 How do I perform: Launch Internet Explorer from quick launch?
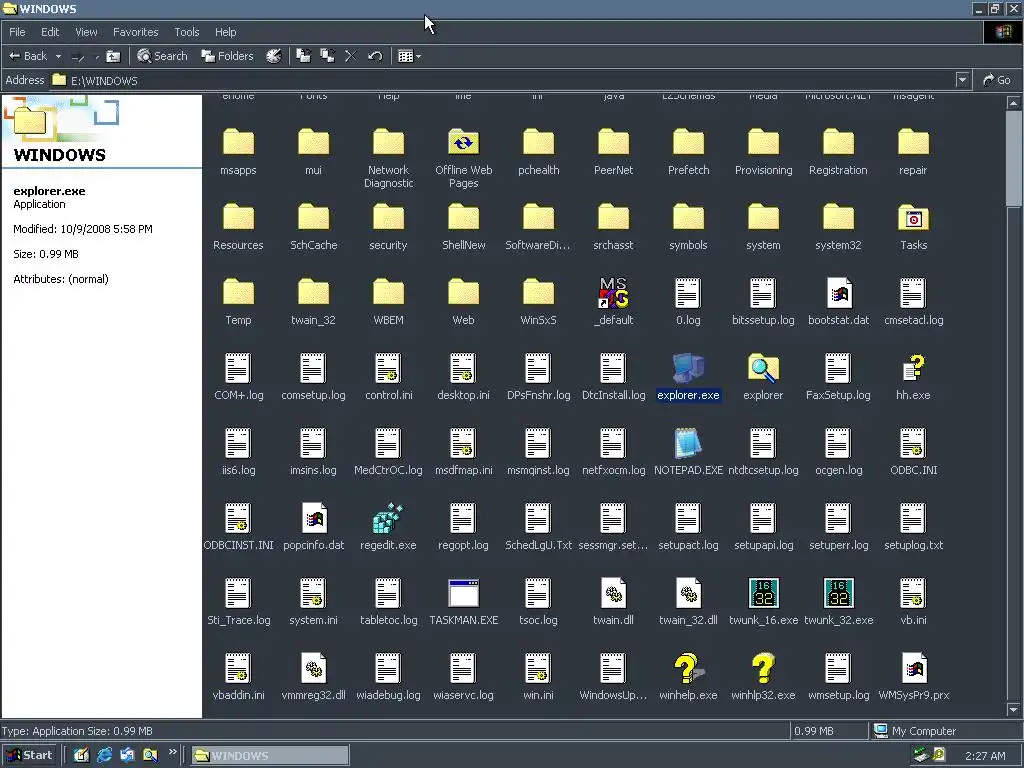coord(104,756)
